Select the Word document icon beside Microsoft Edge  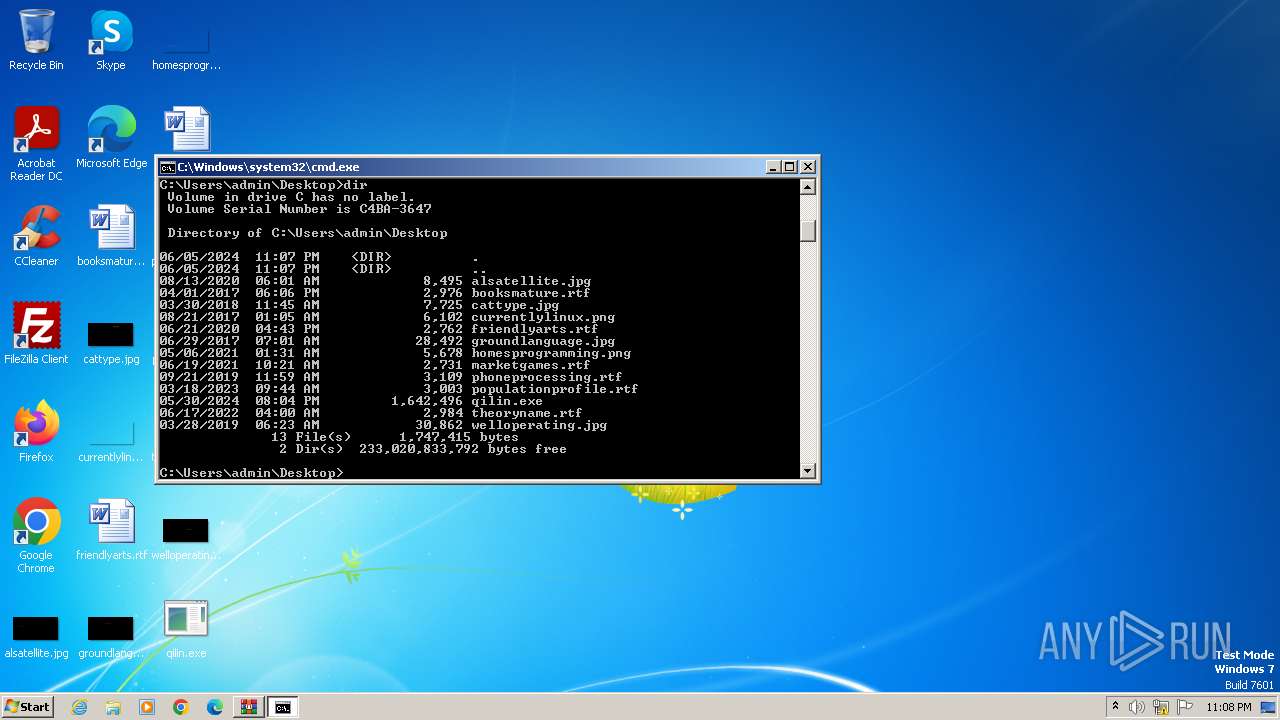click(x=186, y=130)
